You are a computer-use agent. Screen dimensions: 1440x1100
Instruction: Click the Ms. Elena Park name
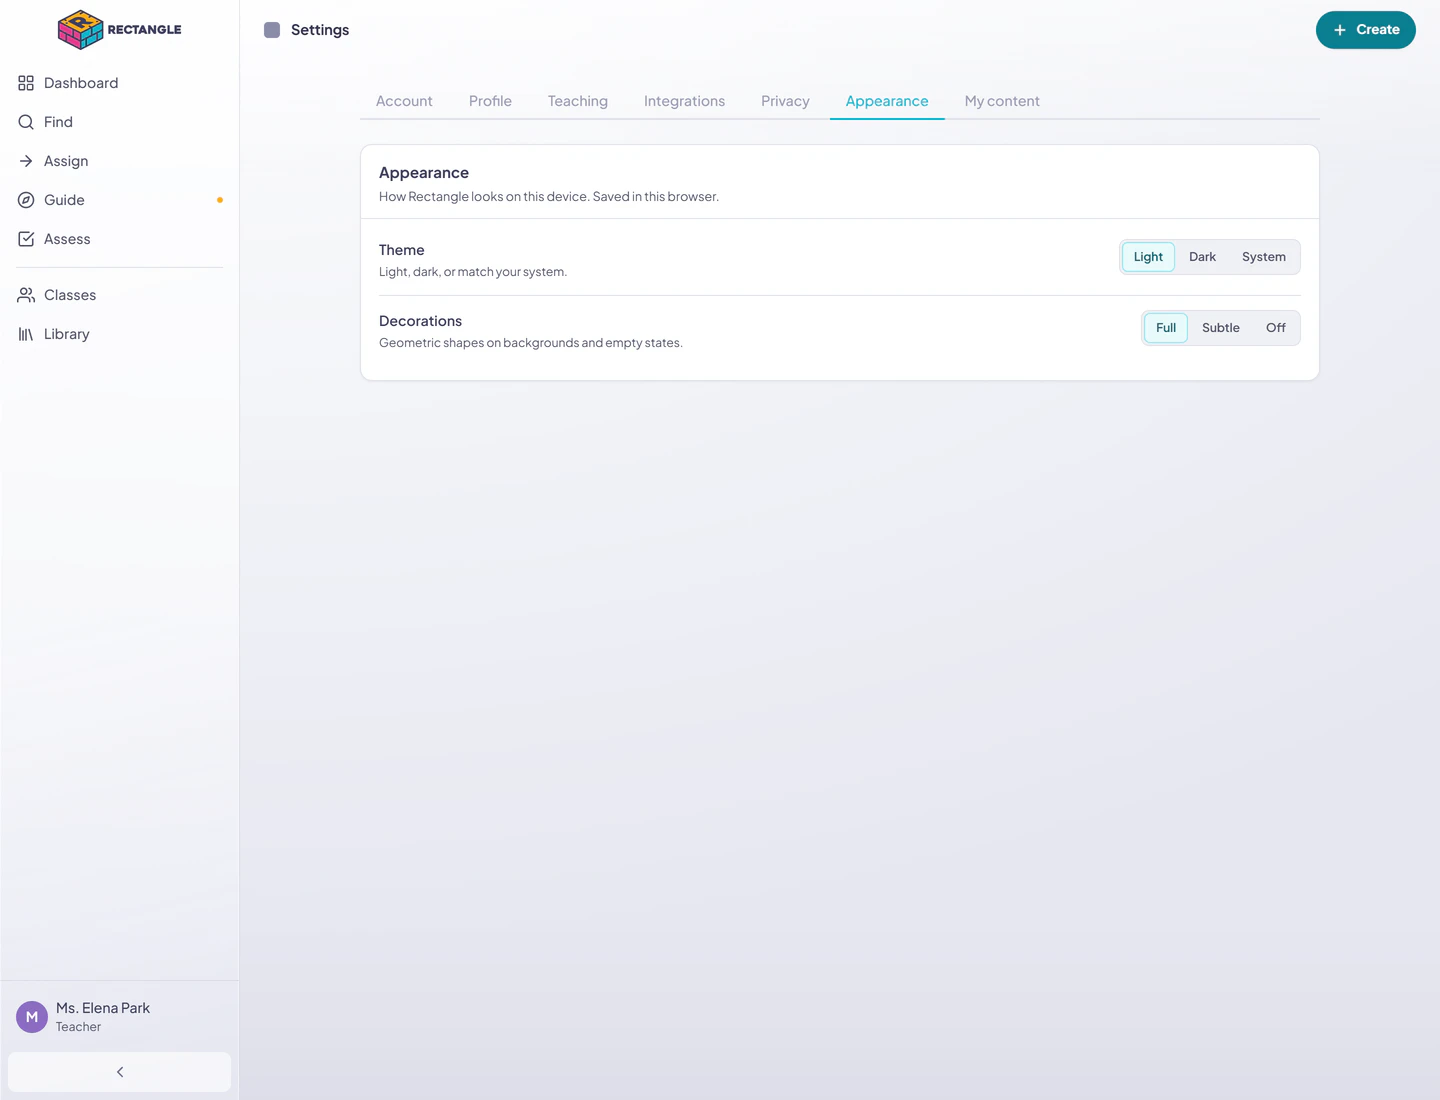[x=103, y=1008]
